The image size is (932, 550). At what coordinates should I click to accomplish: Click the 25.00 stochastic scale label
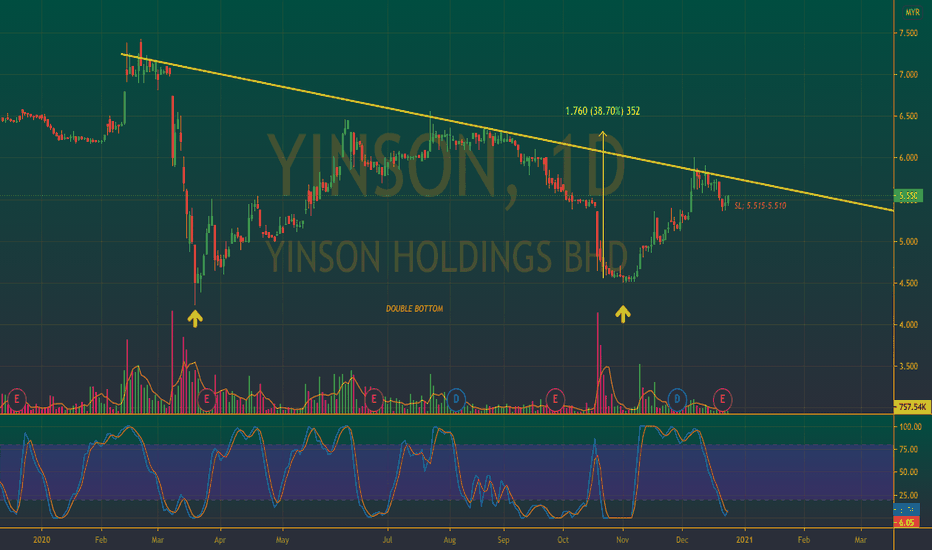pos(910,495)
